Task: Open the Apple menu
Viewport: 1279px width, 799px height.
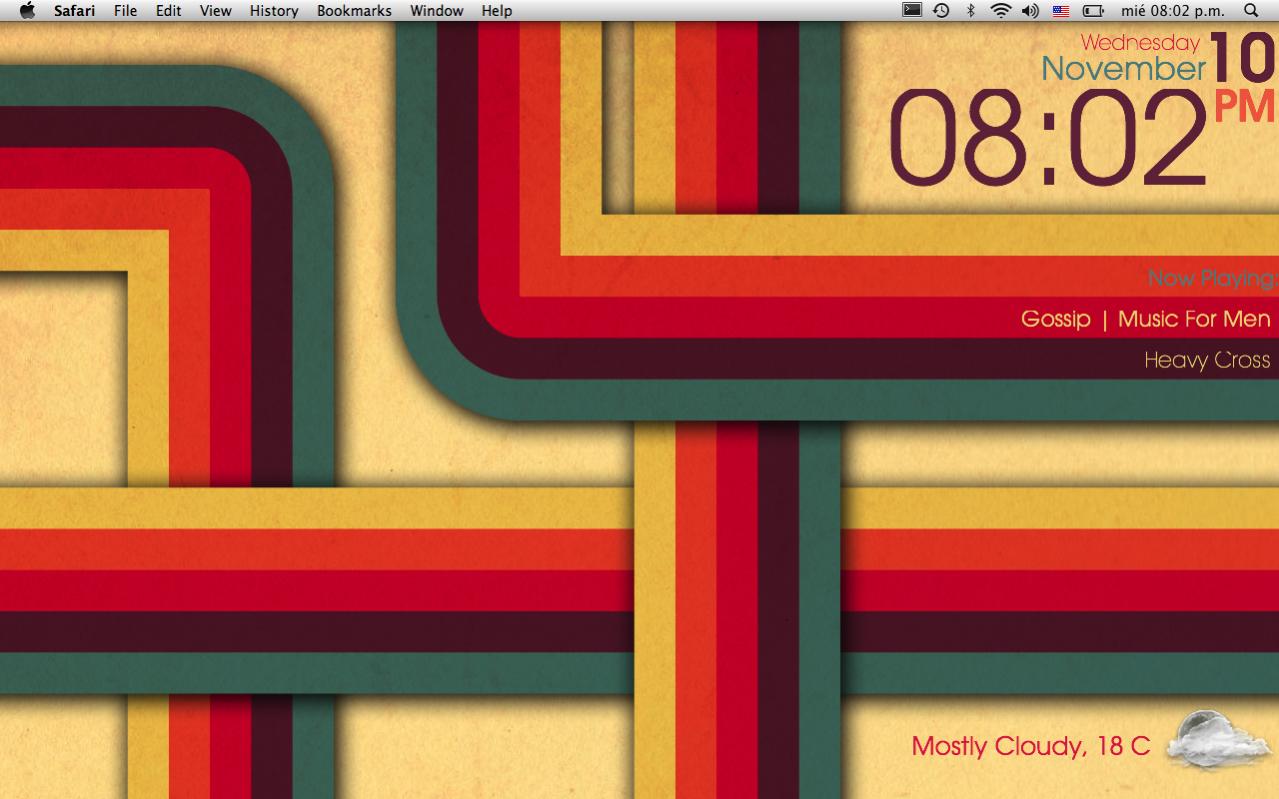Action: [x=27, y=10]
